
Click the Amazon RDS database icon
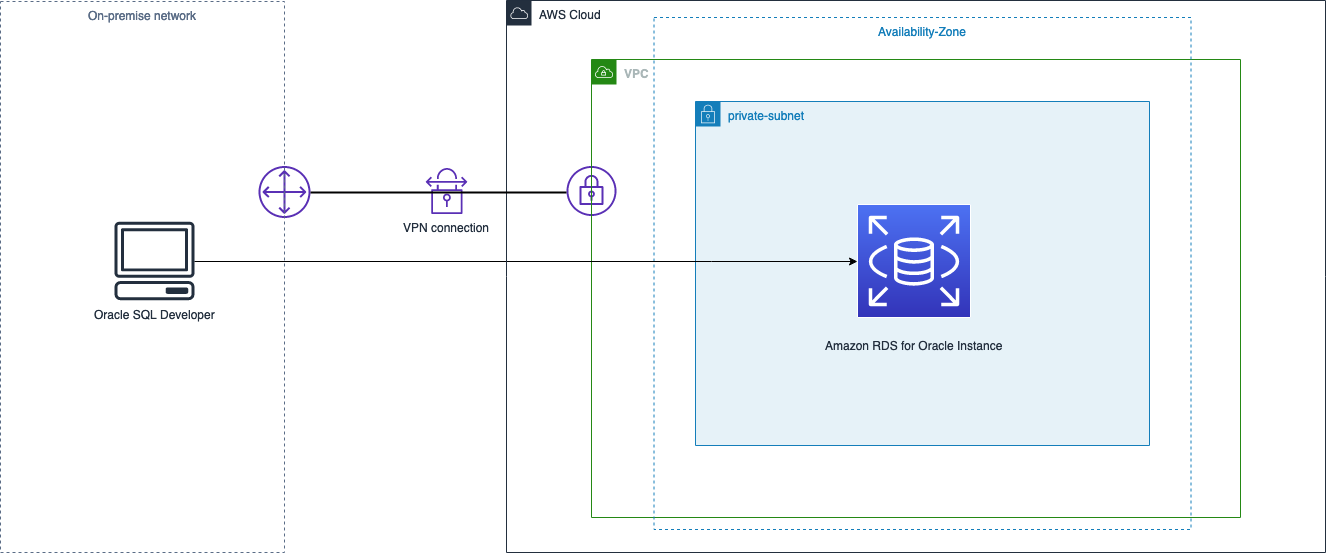[914, 261]
